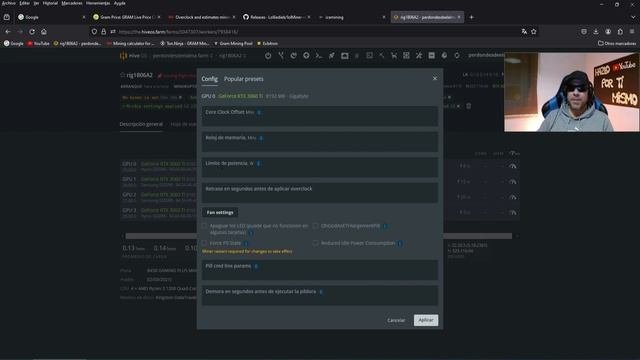Focus the pill delay seconds field

pos(320,296)
